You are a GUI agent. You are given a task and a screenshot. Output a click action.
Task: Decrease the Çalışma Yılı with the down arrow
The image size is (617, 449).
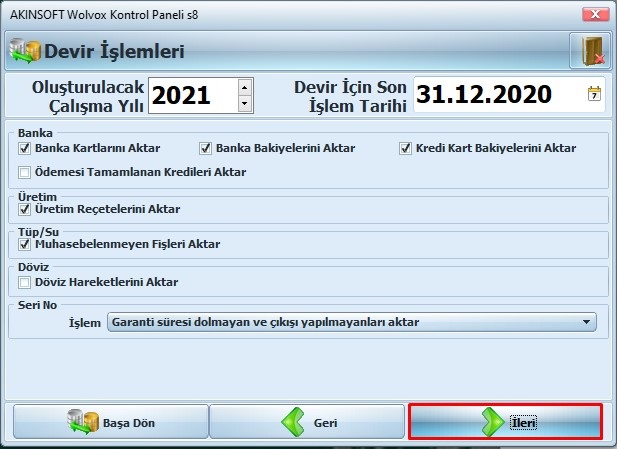(245, 104)
